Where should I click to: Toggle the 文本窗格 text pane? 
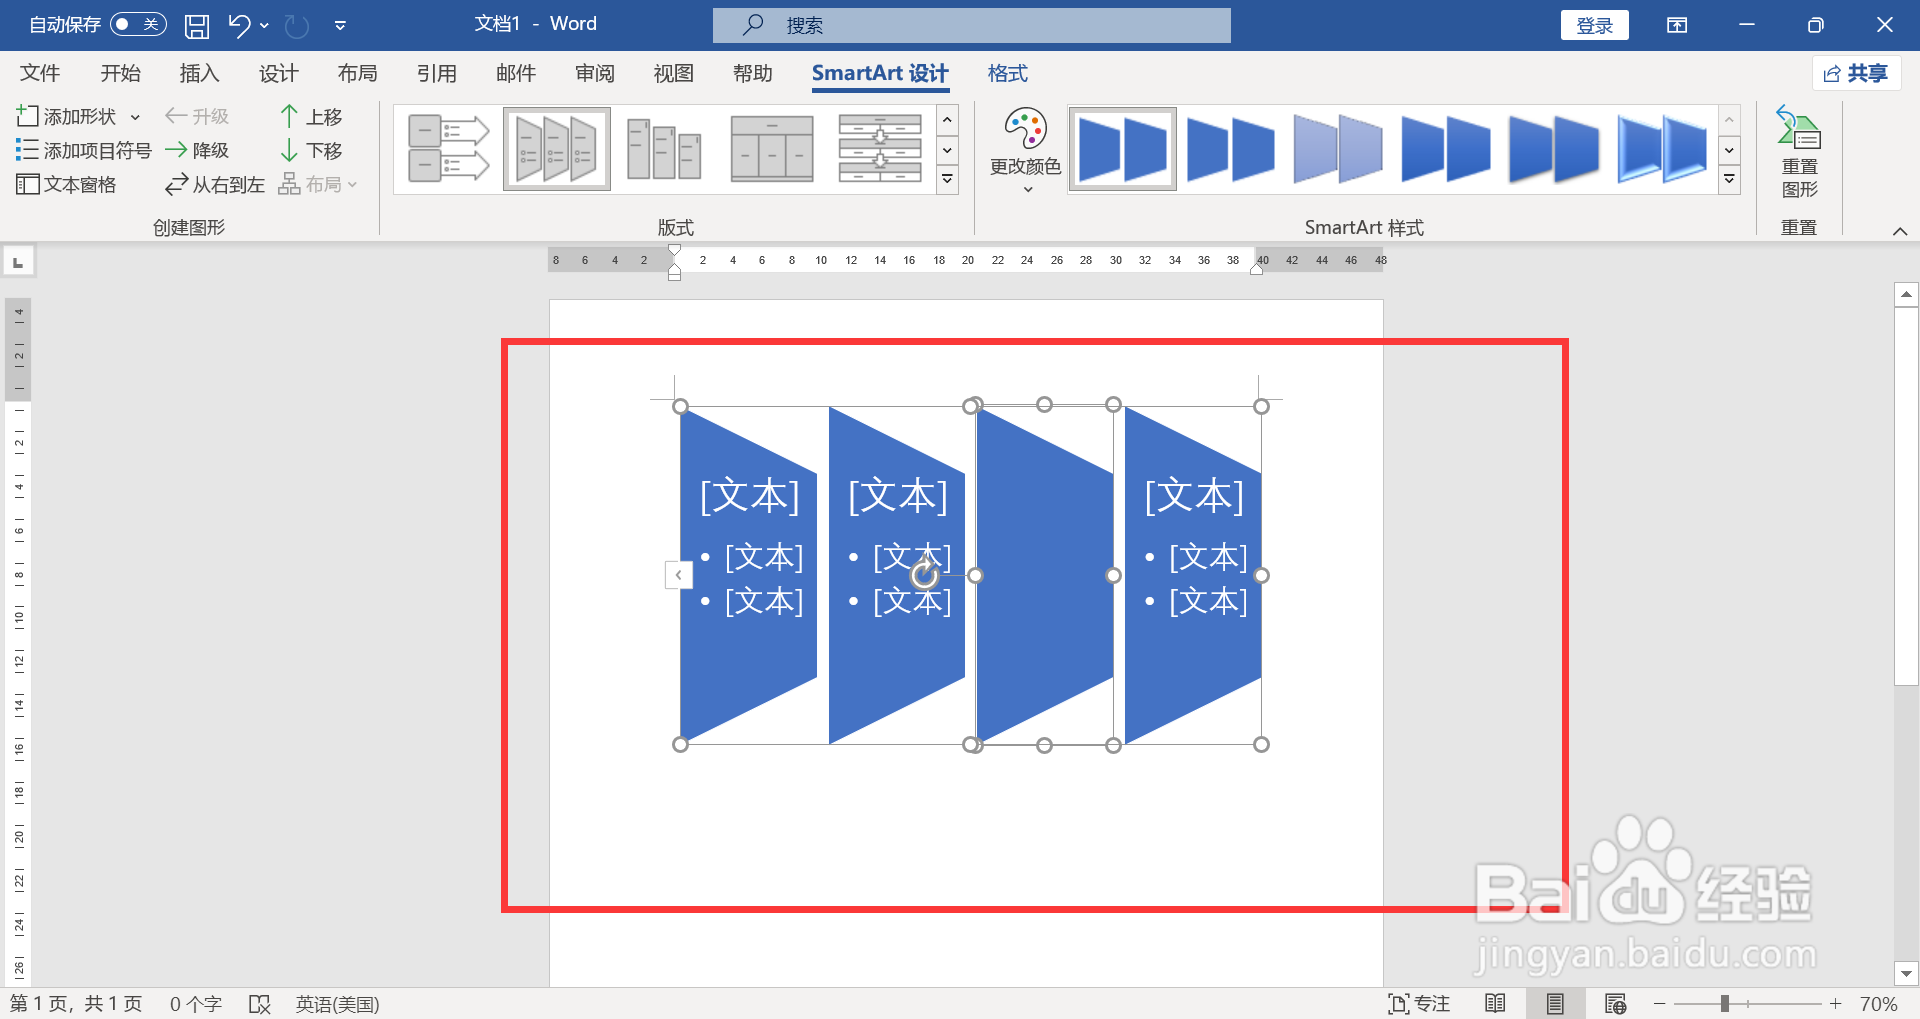(x=66, y=184)
